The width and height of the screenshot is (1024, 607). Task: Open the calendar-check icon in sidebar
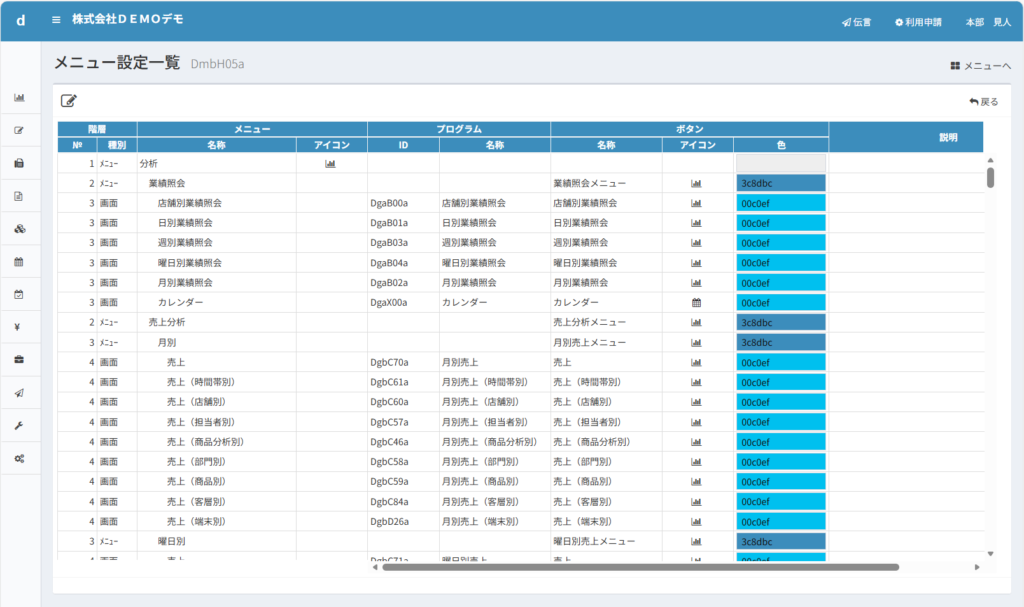pyautogui.click(x=19, y=294)
